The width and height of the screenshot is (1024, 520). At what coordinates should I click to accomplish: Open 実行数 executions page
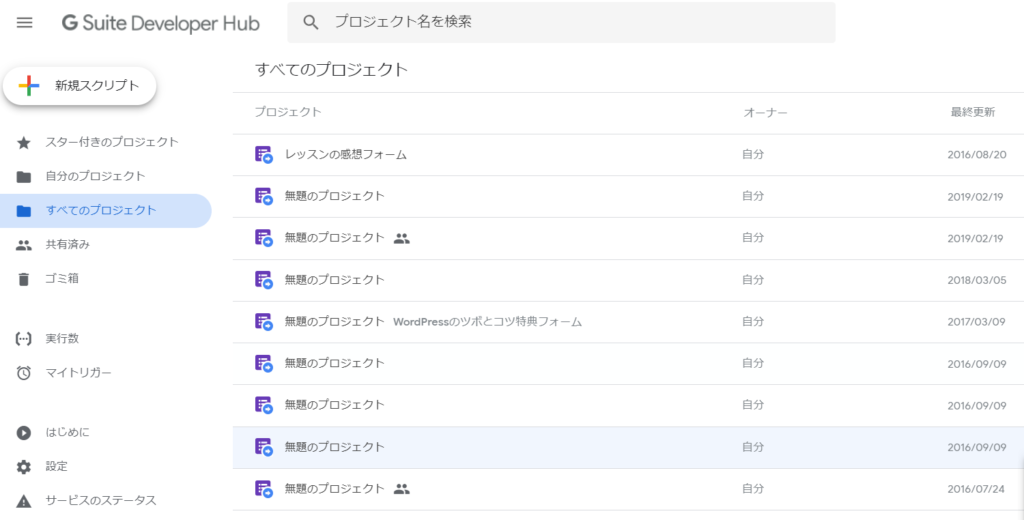[62, 339]
